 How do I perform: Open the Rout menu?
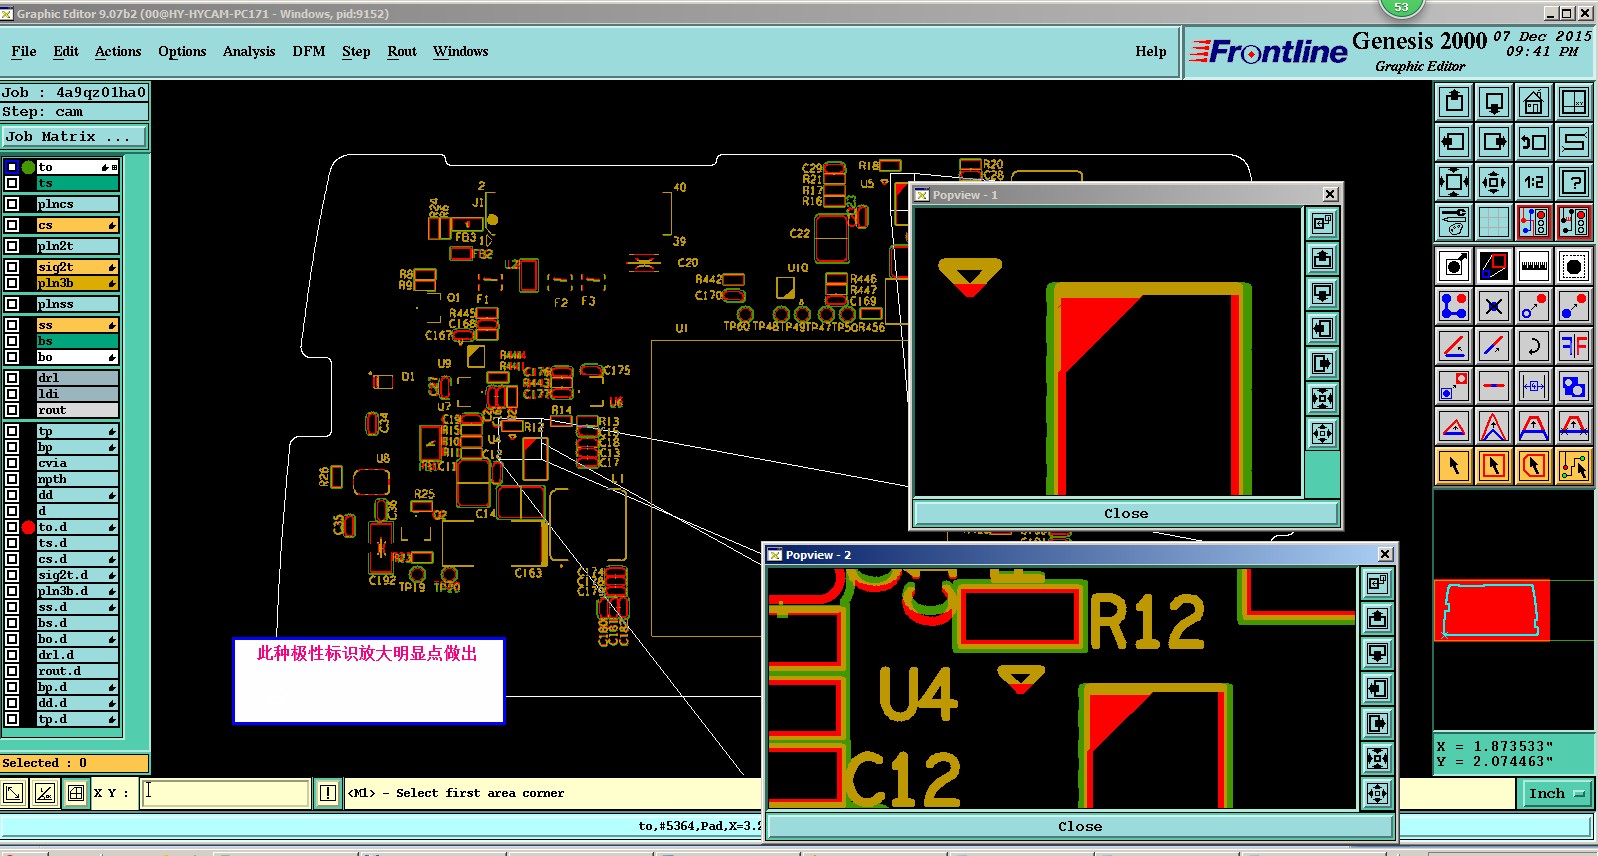pyautogui.click(x=402, y=51)
